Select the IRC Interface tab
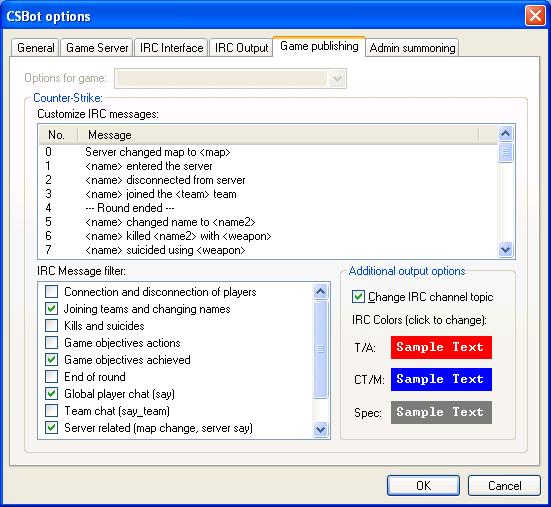The image size is (551, 507). 171,47
